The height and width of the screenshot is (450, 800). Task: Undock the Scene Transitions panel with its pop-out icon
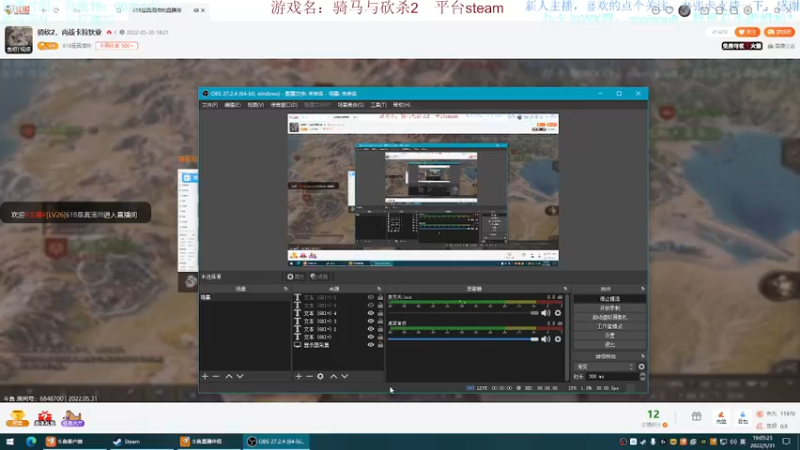[x=642, y=356]
